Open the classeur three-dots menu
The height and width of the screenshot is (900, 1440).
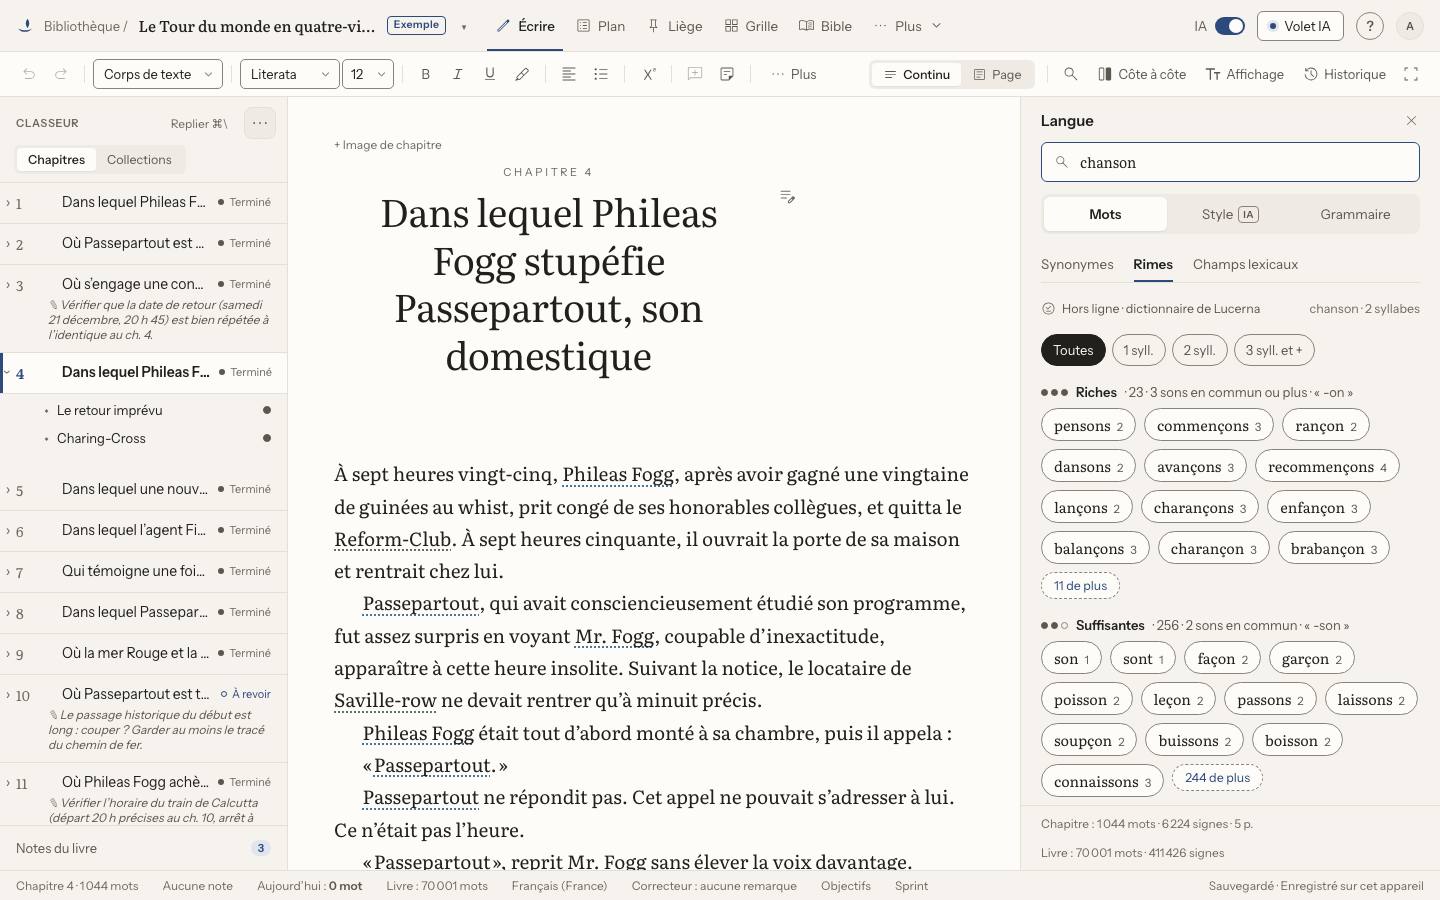click(260, 123)
